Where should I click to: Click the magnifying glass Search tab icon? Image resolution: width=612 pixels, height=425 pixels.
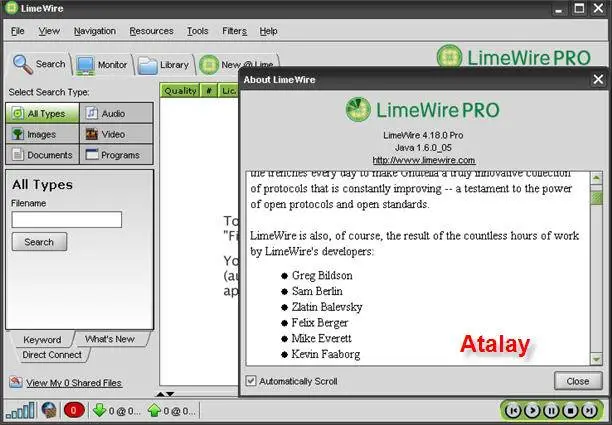[x=23, y=64]
